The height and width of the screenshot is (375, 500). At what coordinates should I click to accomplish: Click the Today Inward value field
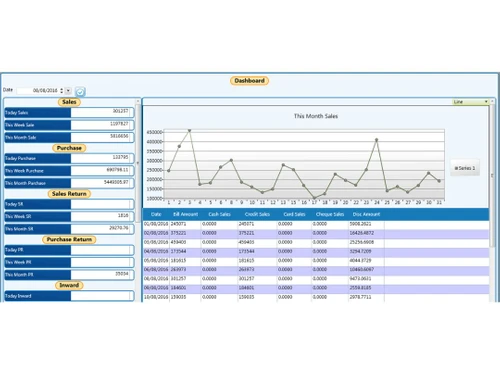click(x=102, y=296)
